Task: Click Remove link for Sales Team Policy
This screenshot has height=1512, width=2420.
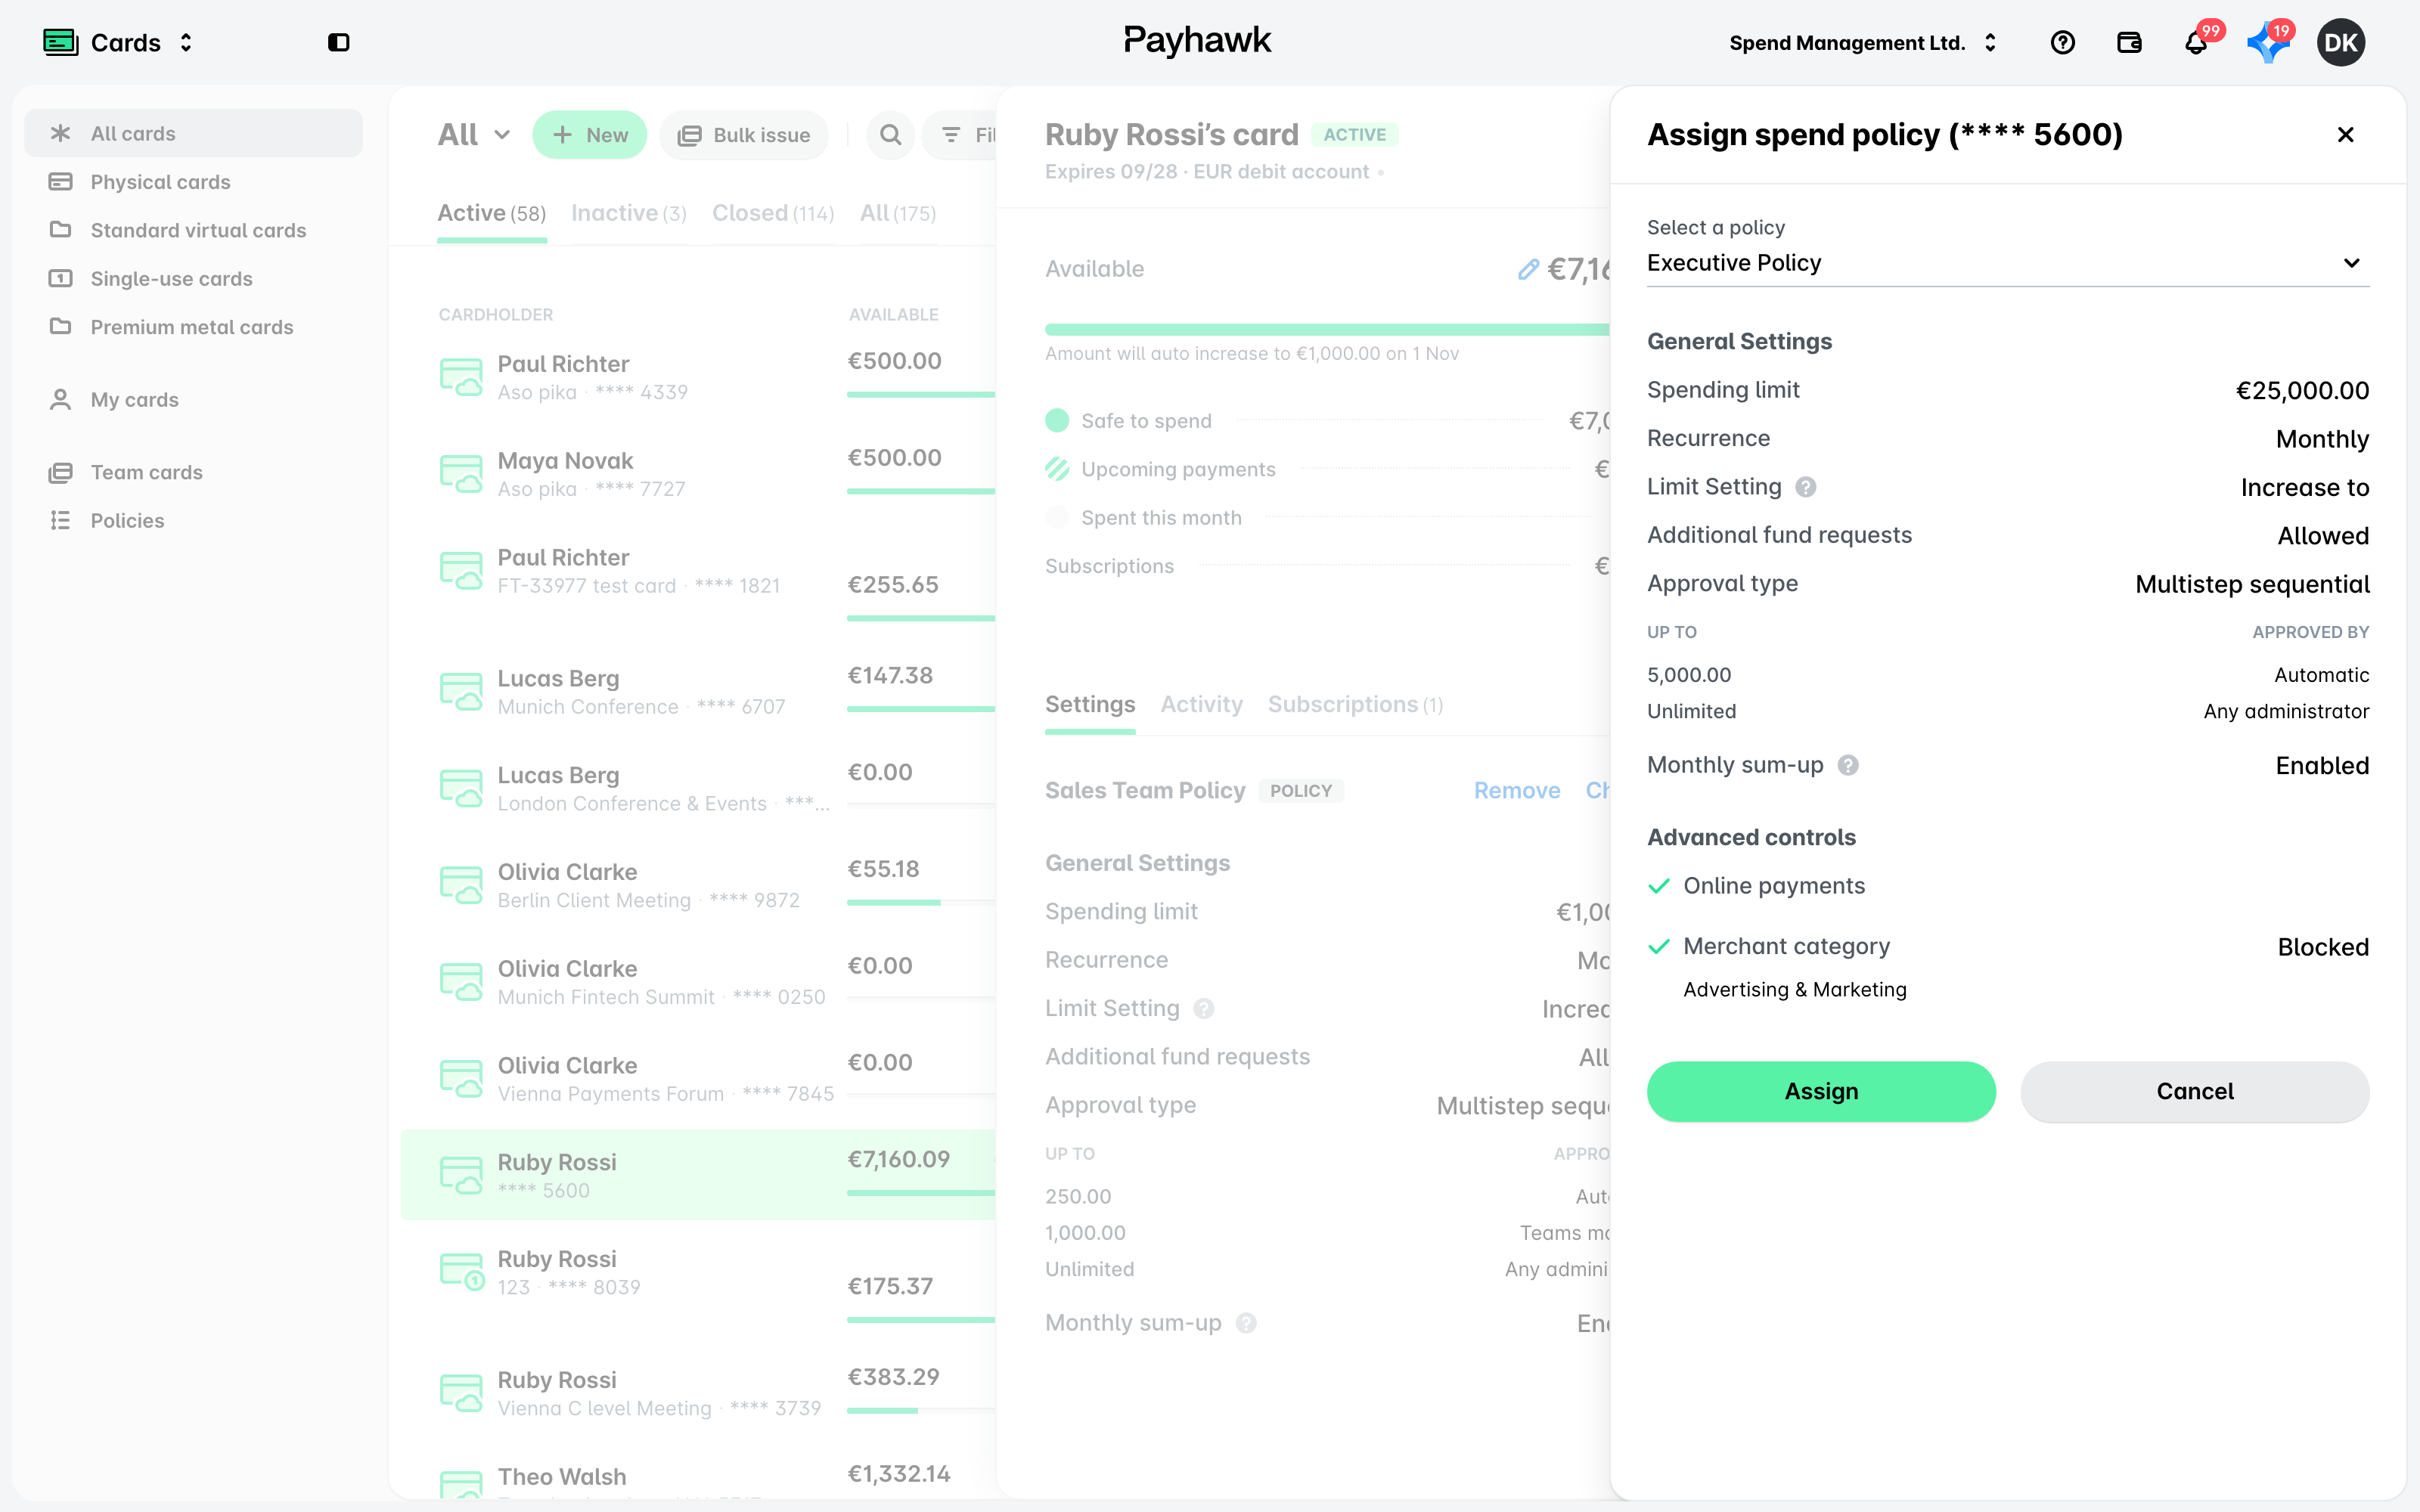Action: (x=1517, y=790)
